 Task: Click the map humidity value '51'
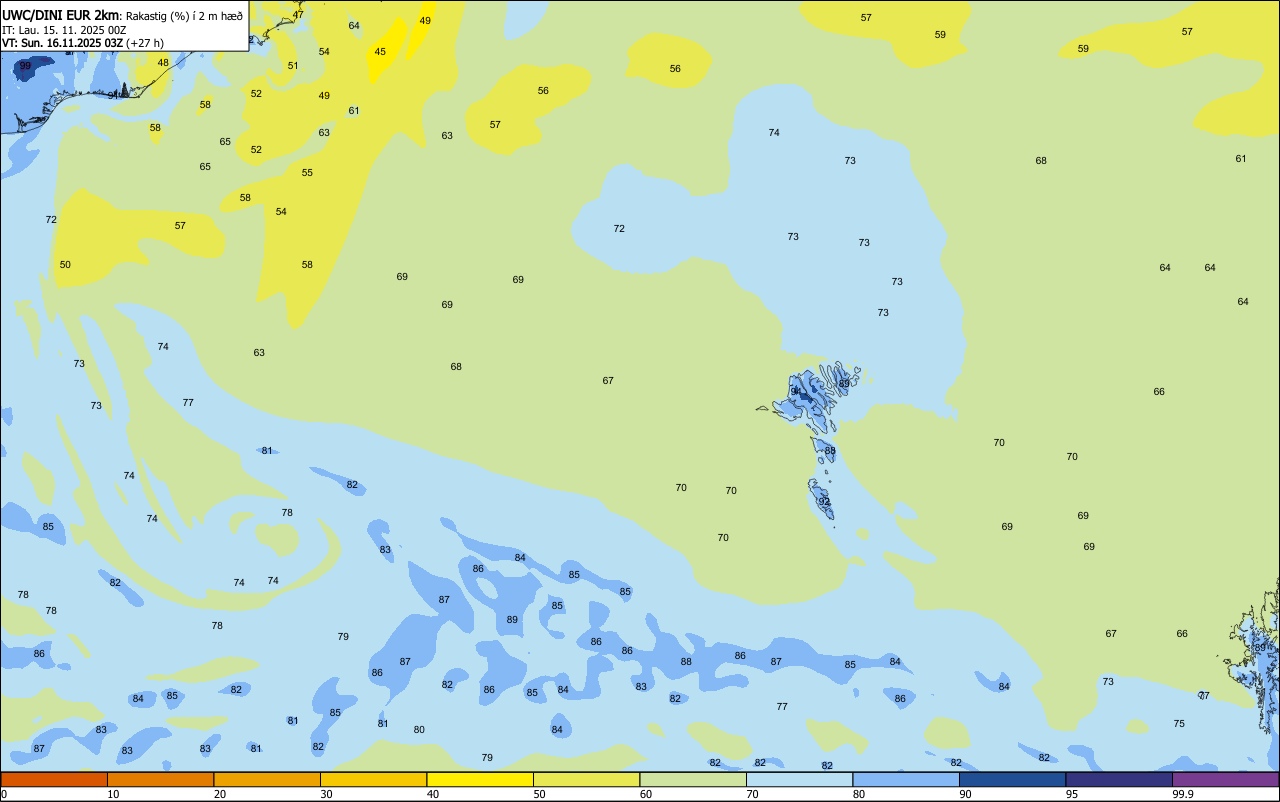click(x=293, y=65)
